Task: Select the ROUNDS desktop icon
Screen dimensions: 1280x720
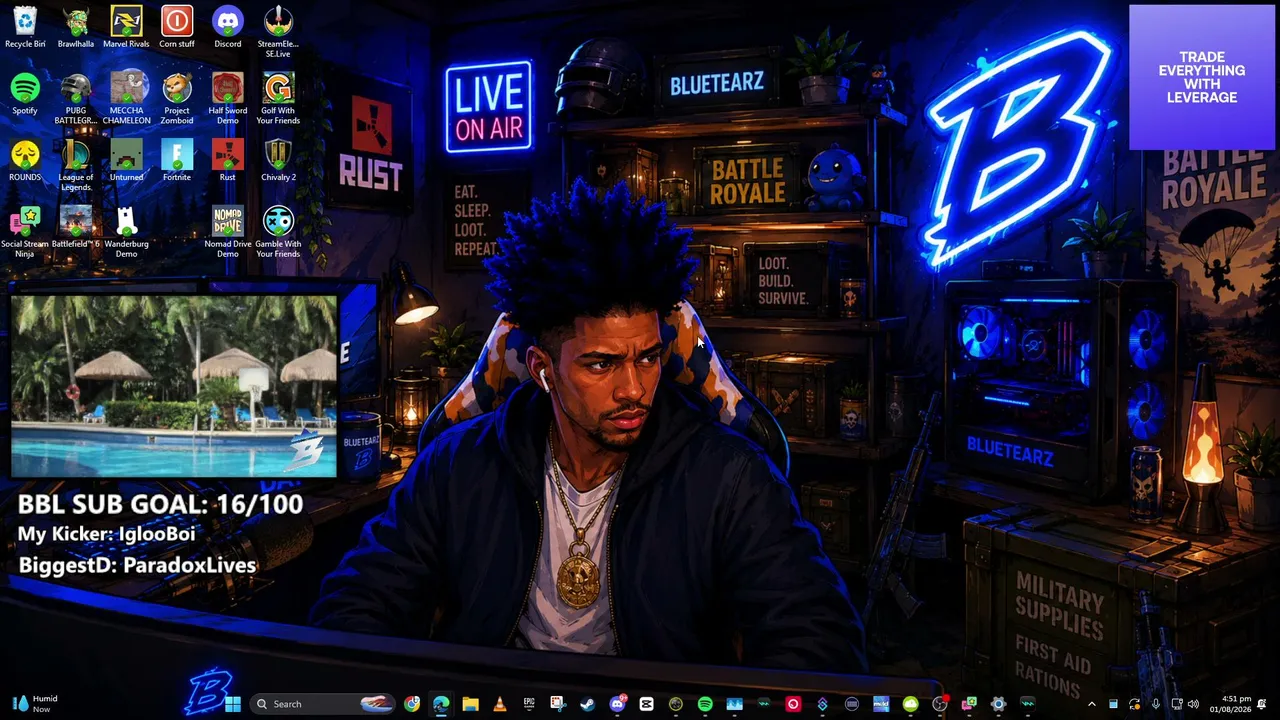Action: click(25, 160)
